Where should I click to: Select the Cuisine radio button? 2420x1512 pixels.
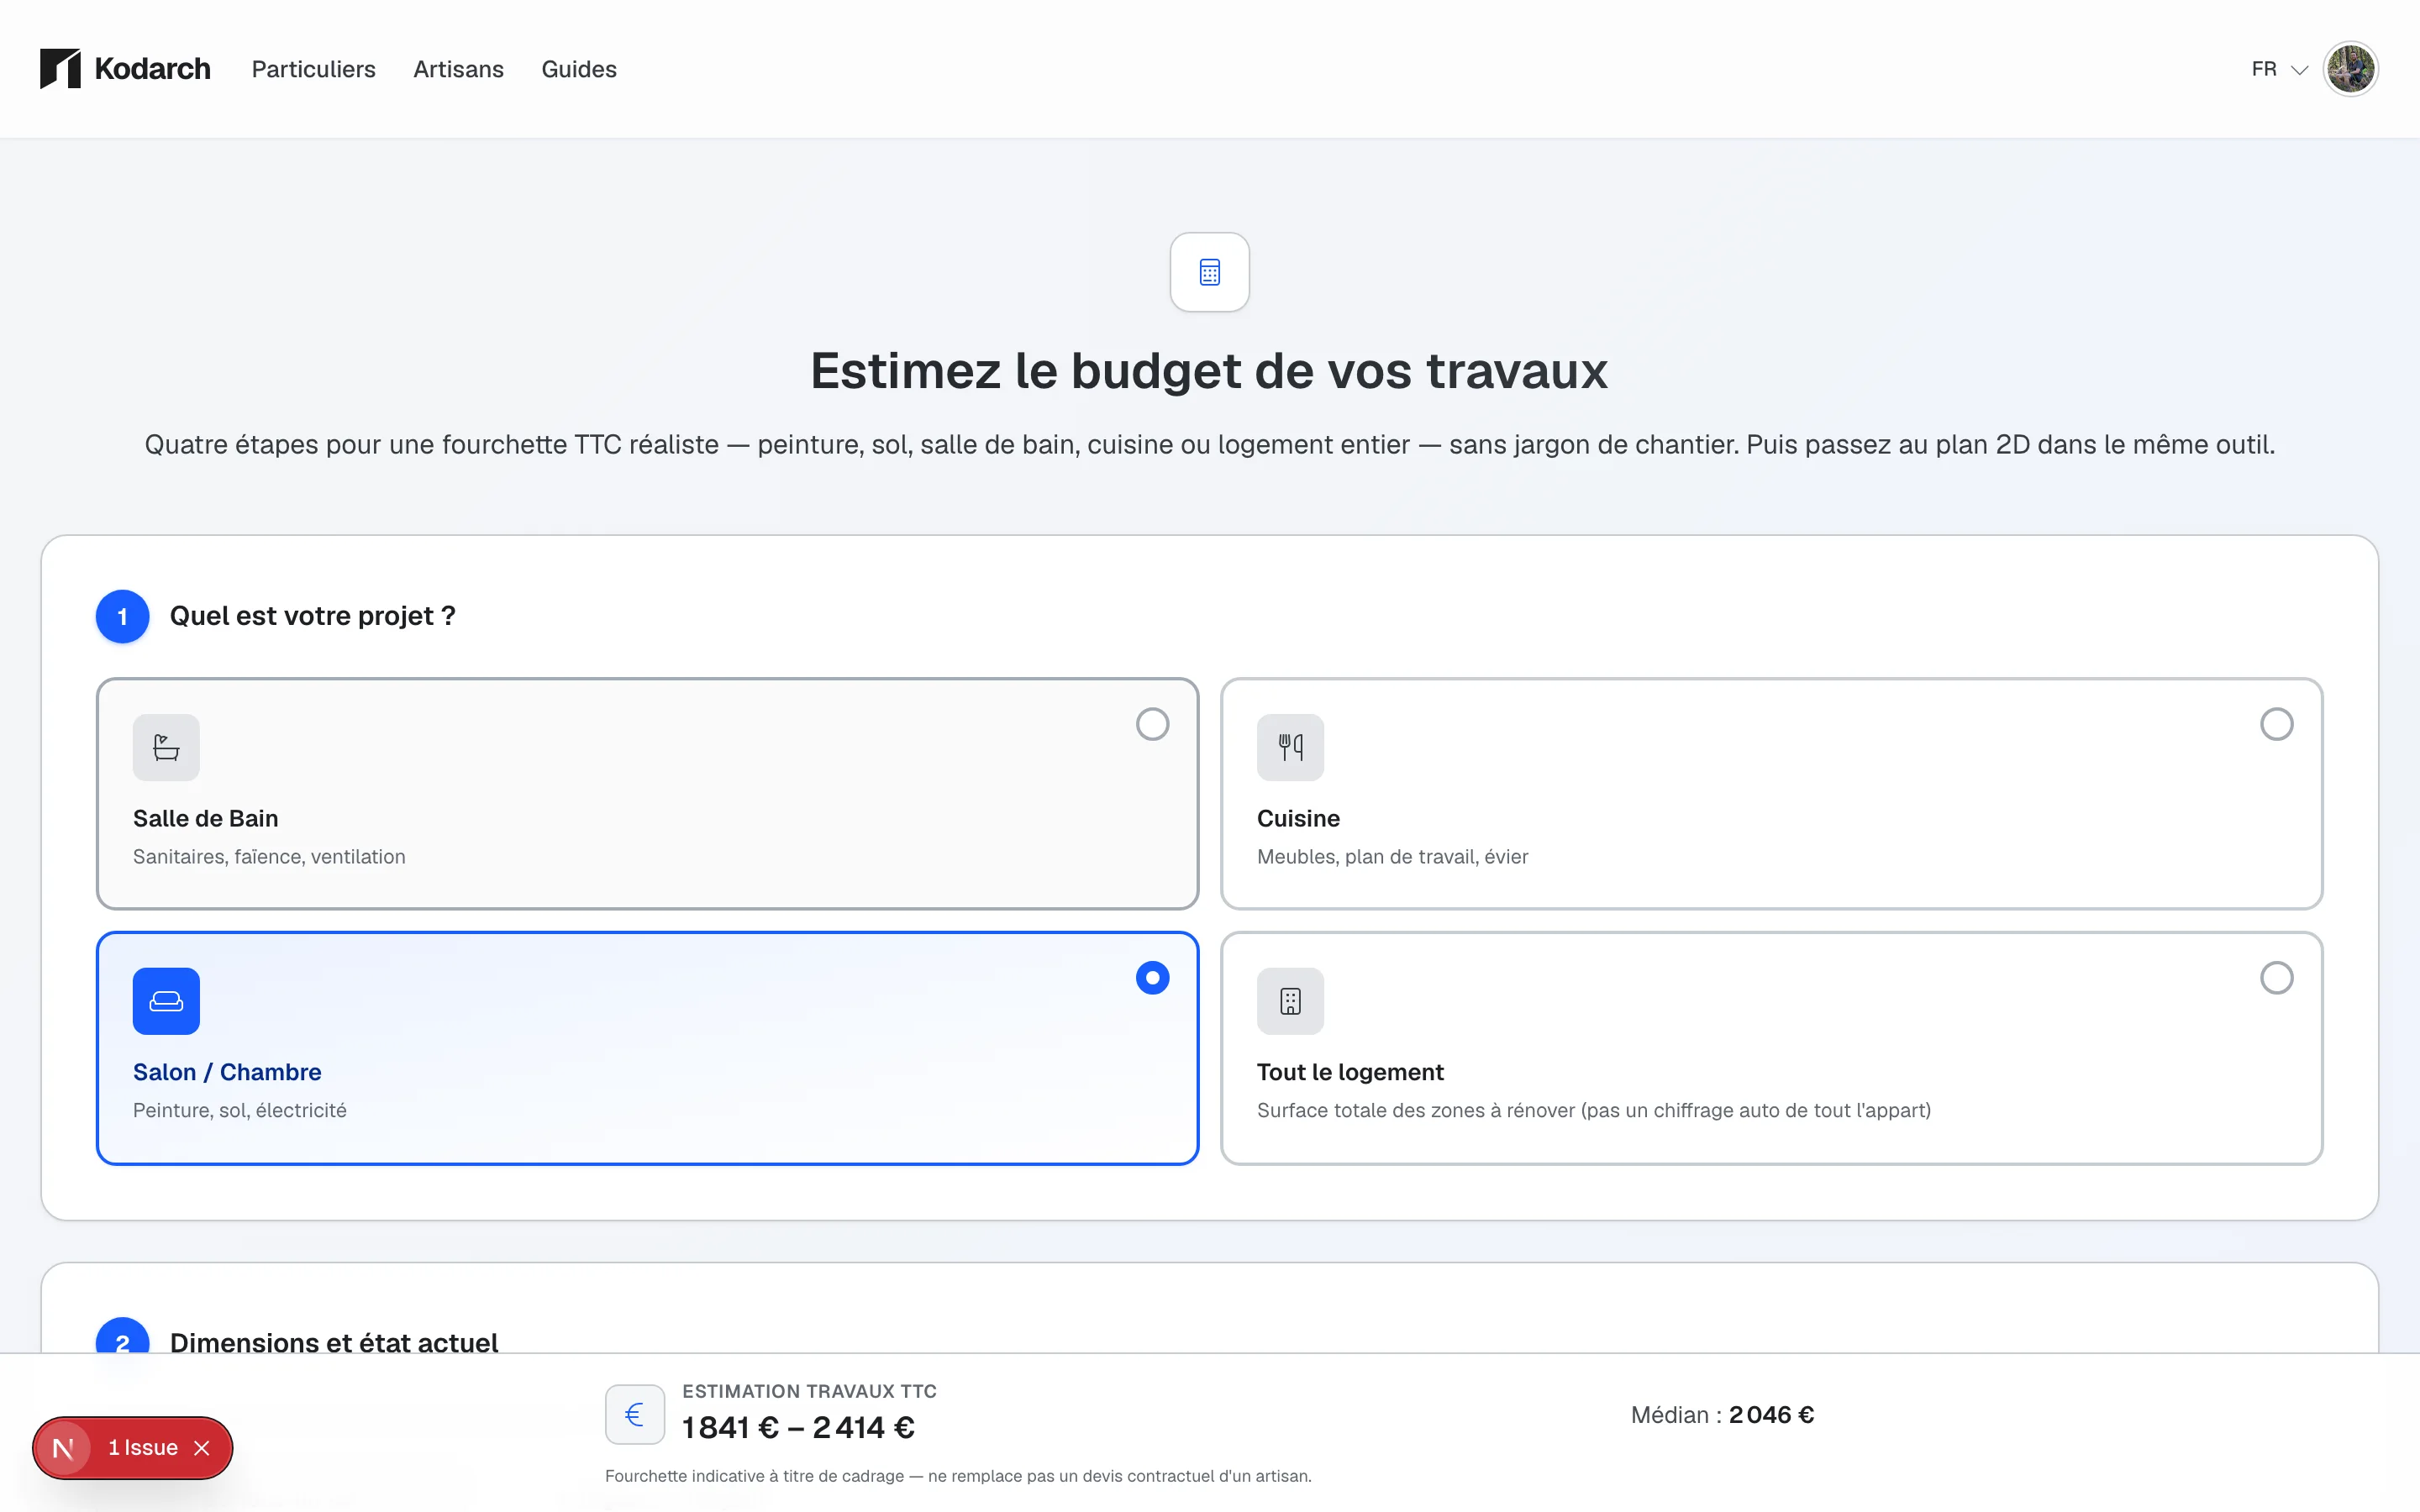click(2276, 724)
